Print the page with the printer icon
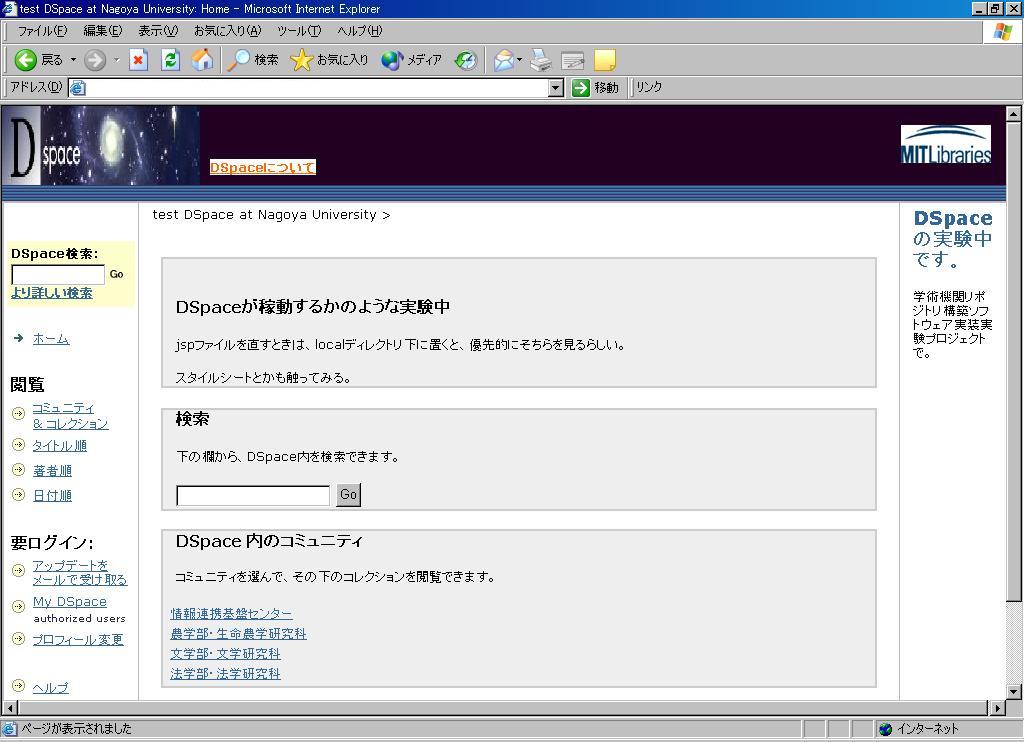Image resolution: width=1024 pixels, height=742 pixels. tap(541, 60)
